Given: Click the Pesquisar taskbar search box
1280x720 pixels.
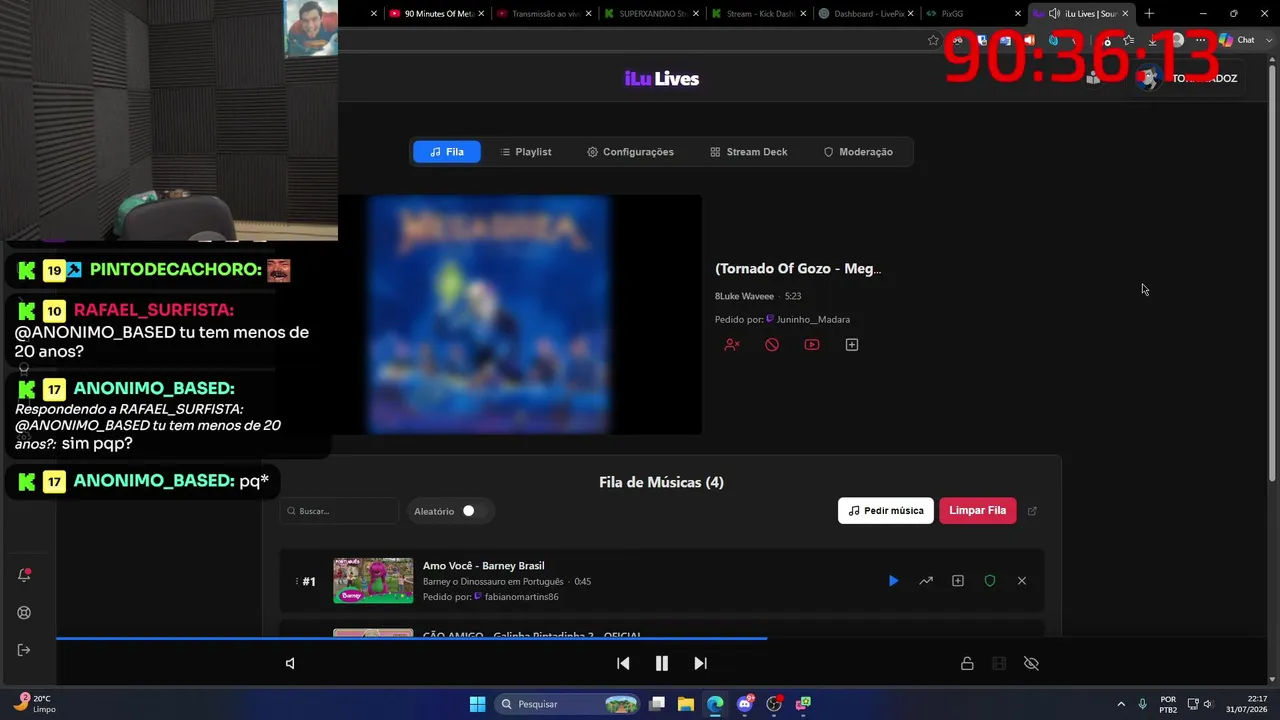Looking at the screenshot, I should (x=567, y=704).
